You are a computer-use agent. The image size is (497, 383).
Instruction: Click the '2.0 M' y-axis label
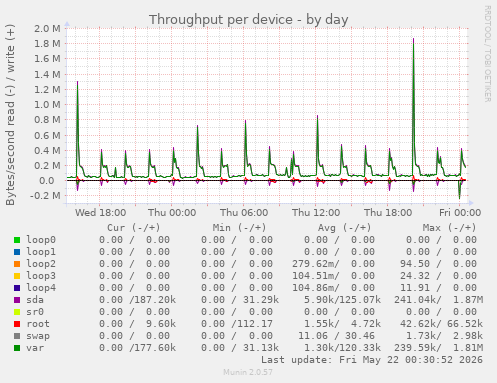coord(47,29)
